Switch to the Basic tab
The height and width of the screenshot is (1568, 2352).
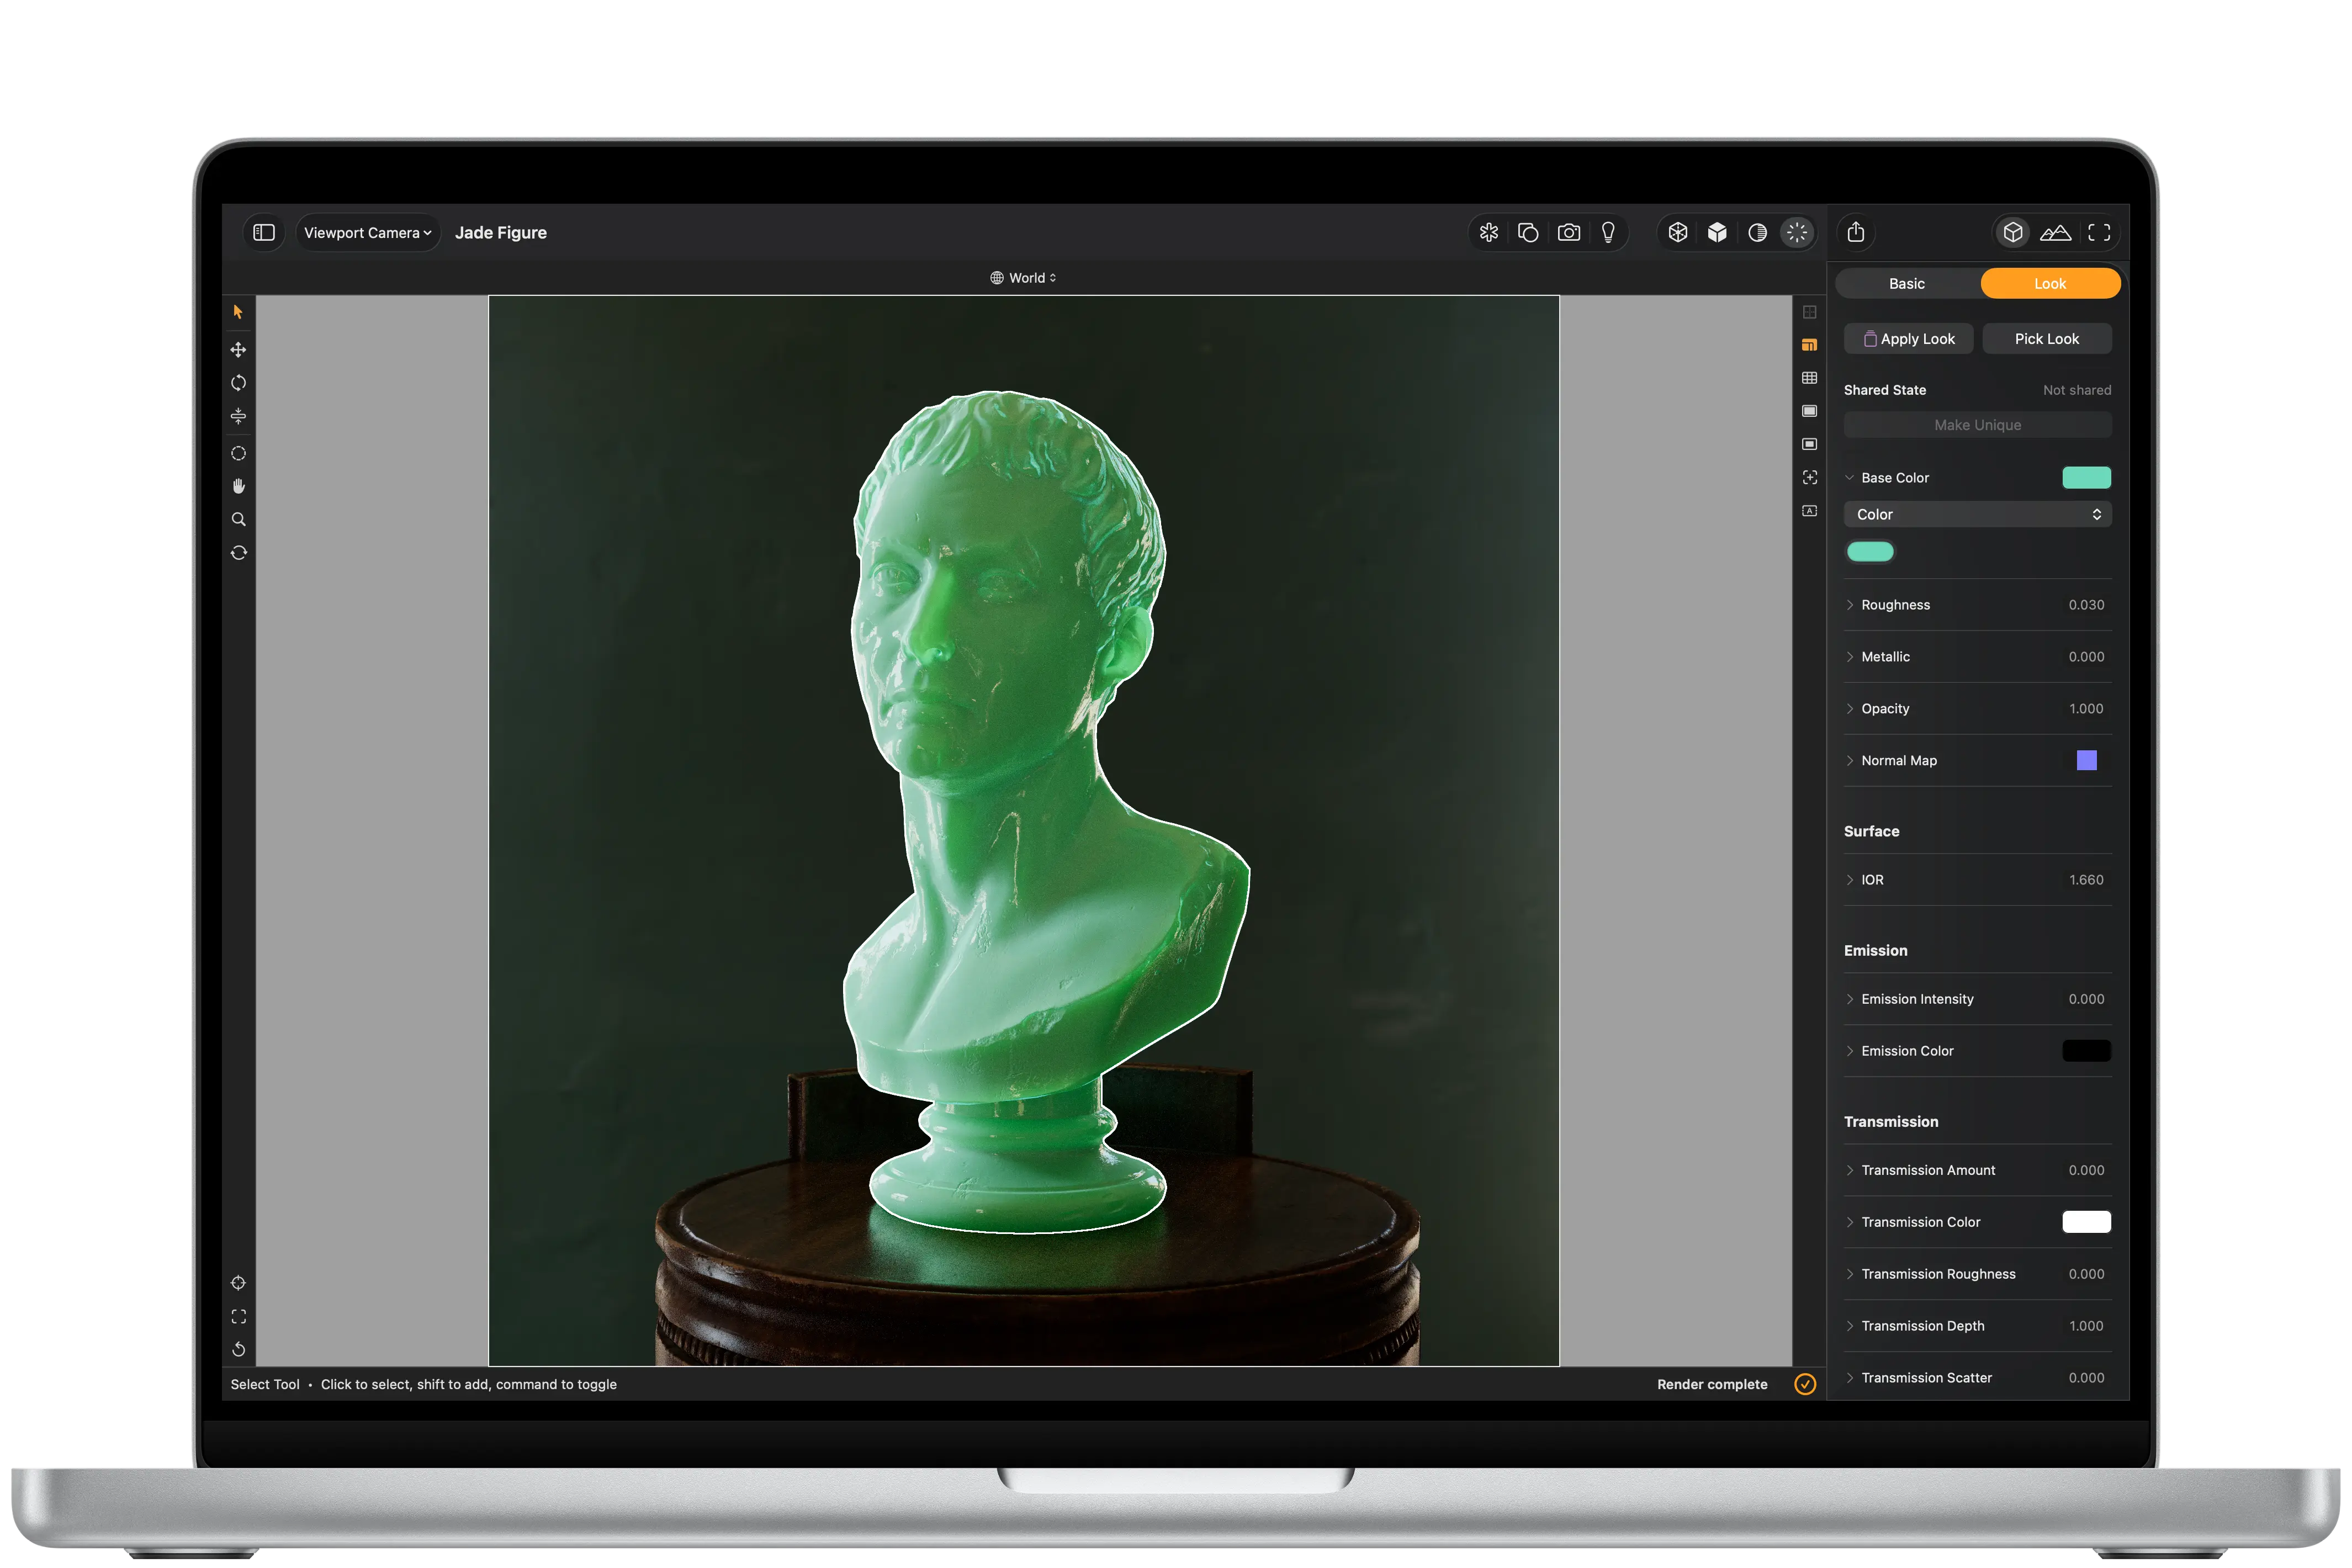[1907, 284]
